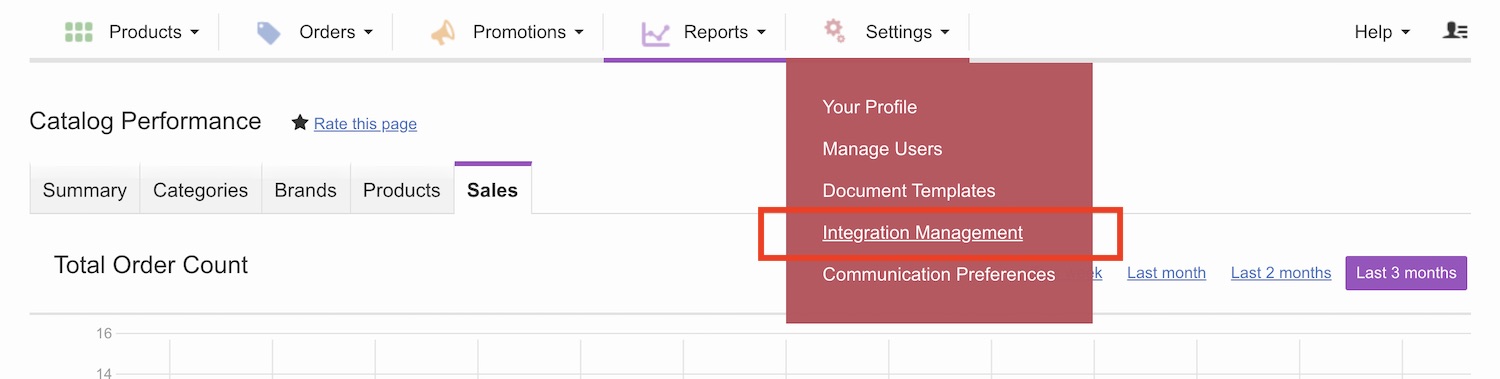This screenshot has height=379, width=1500.
Task: Open the Promotions dropdown menu
Action: (x=528, y=32)
